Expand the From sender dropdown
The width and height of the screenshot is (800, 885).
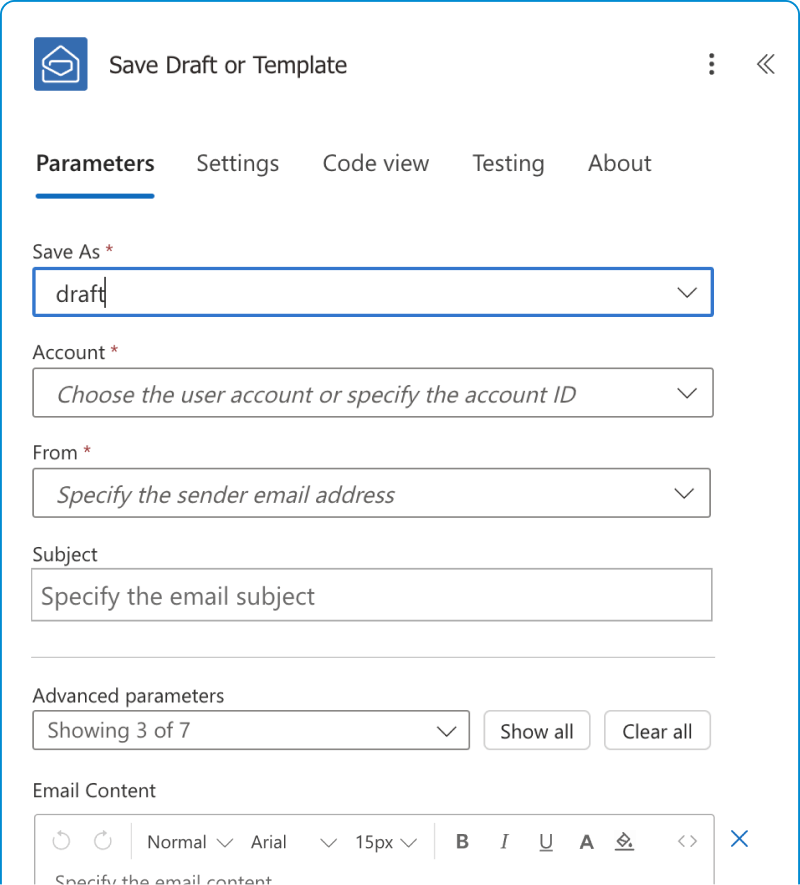click(x=684, y=494)
